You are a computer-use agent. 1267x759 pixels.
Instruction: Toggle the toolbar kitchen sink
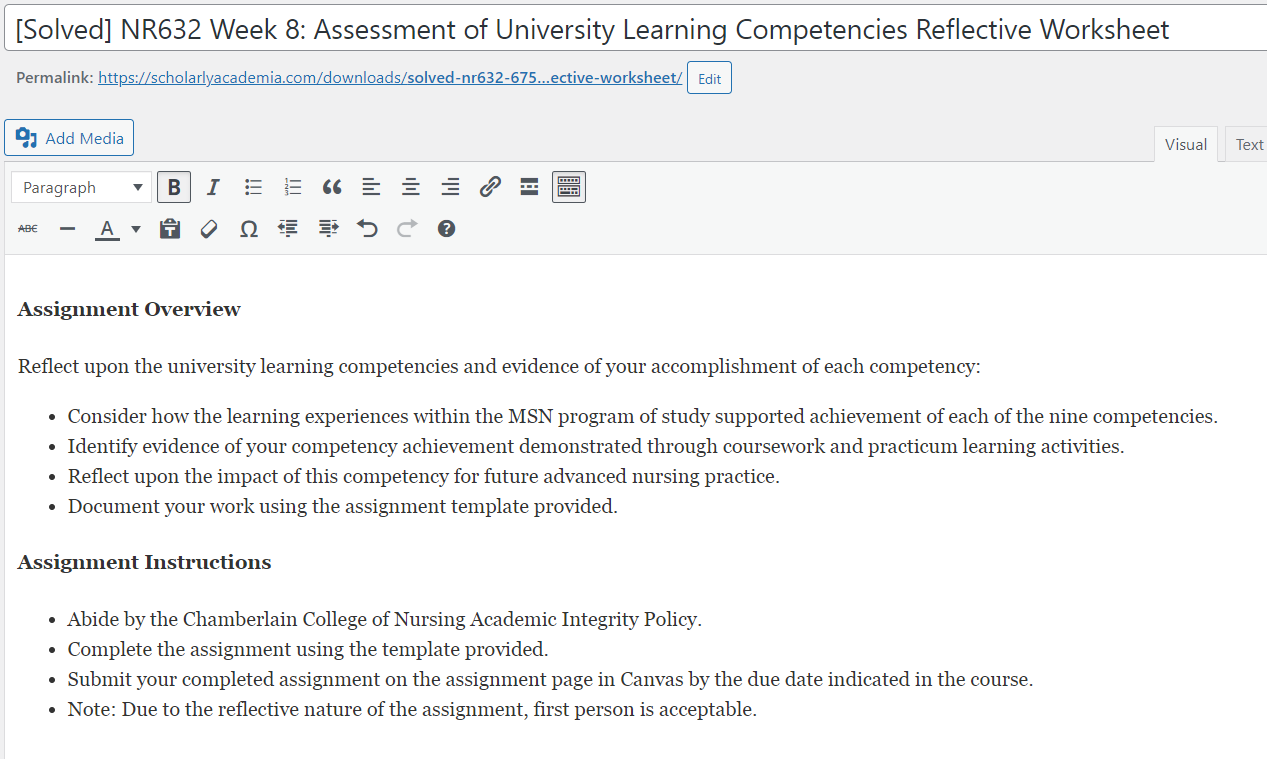[569, 187]
